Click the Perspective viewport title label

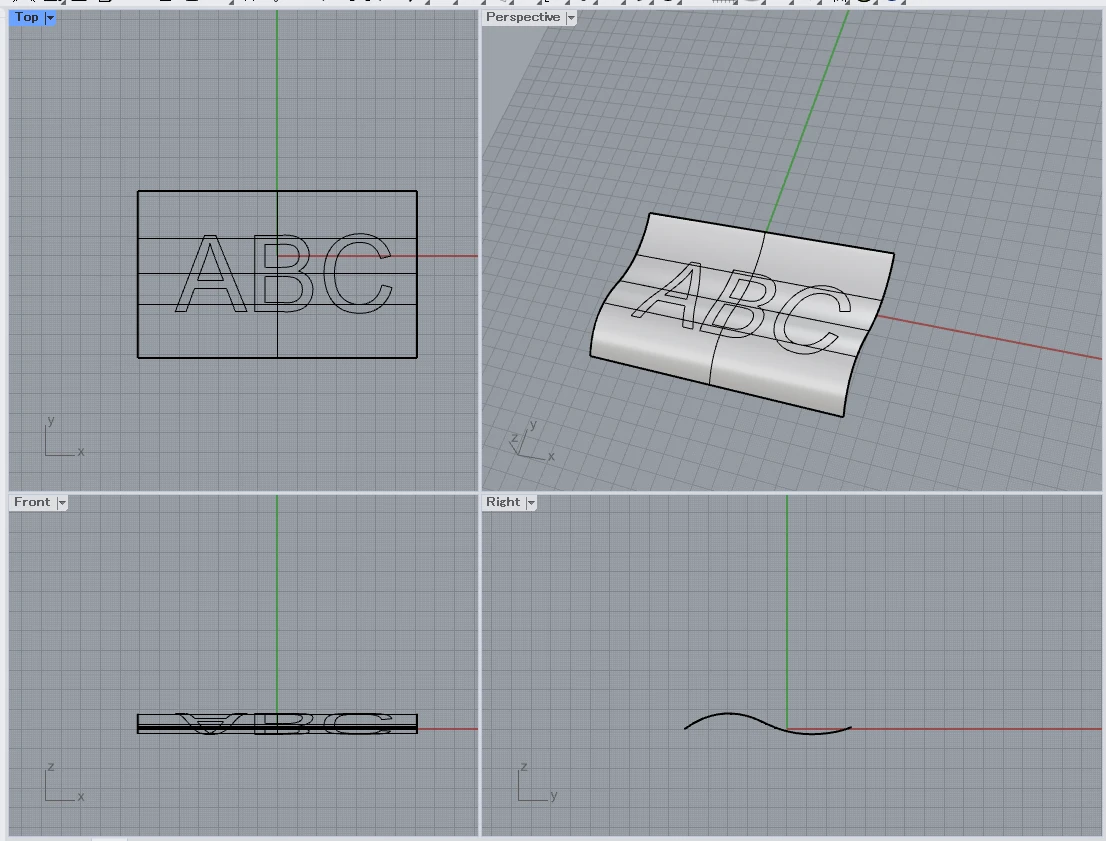[x=523, y=17]
